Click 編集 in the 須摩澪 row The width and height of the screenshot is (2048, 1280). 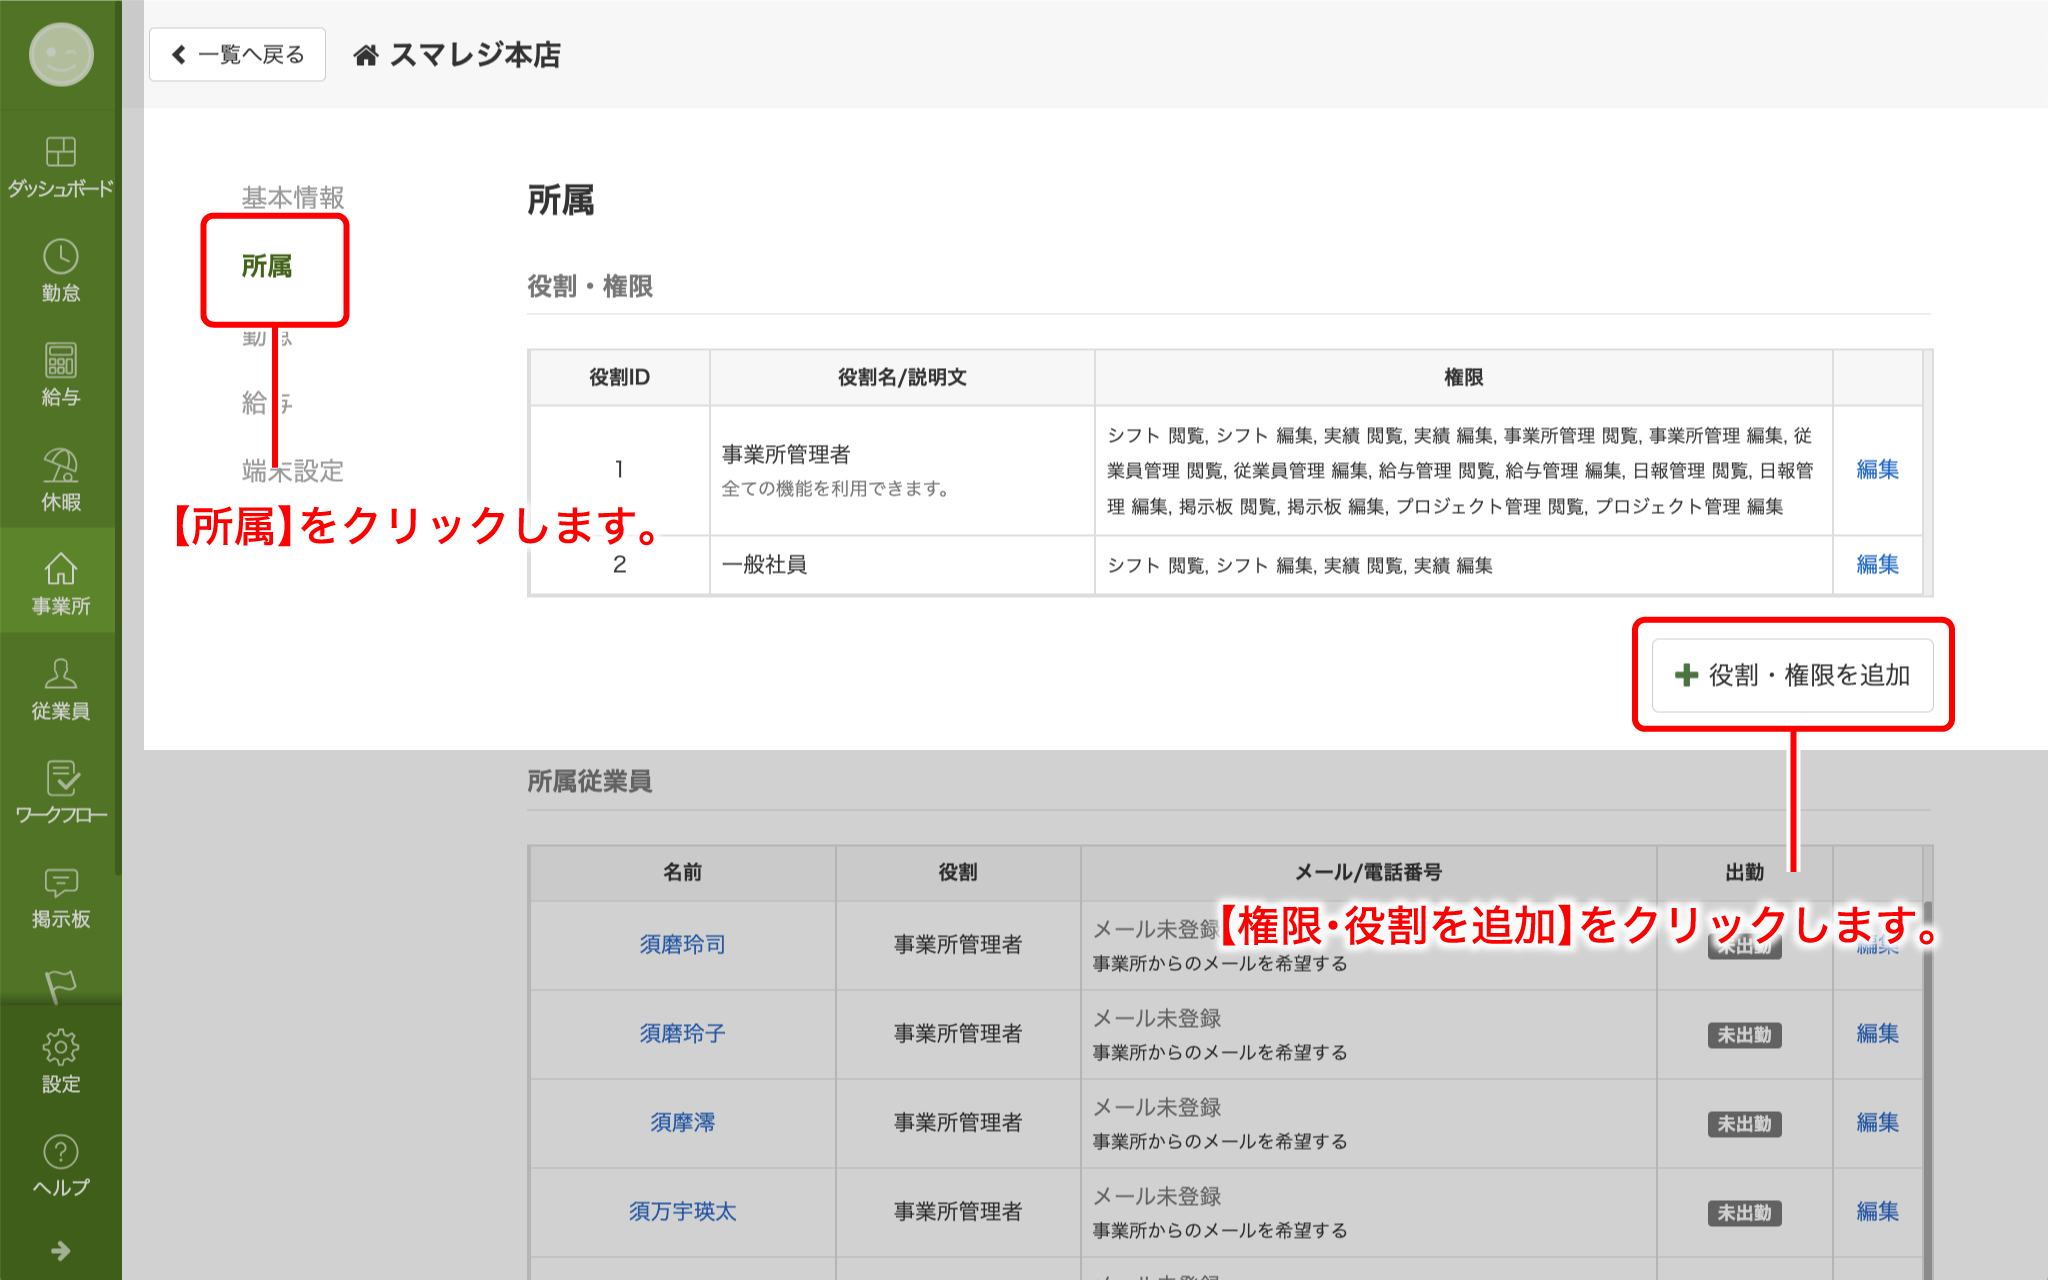[1877, 1122]
